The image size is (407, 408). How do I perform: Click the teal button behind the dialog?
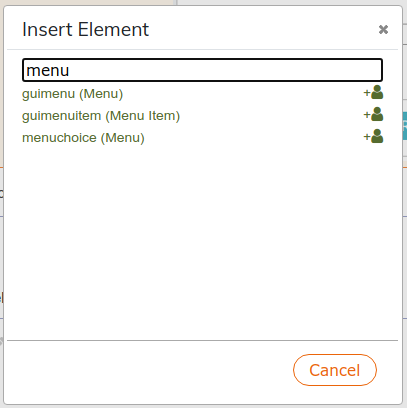(x=405, y=126)
